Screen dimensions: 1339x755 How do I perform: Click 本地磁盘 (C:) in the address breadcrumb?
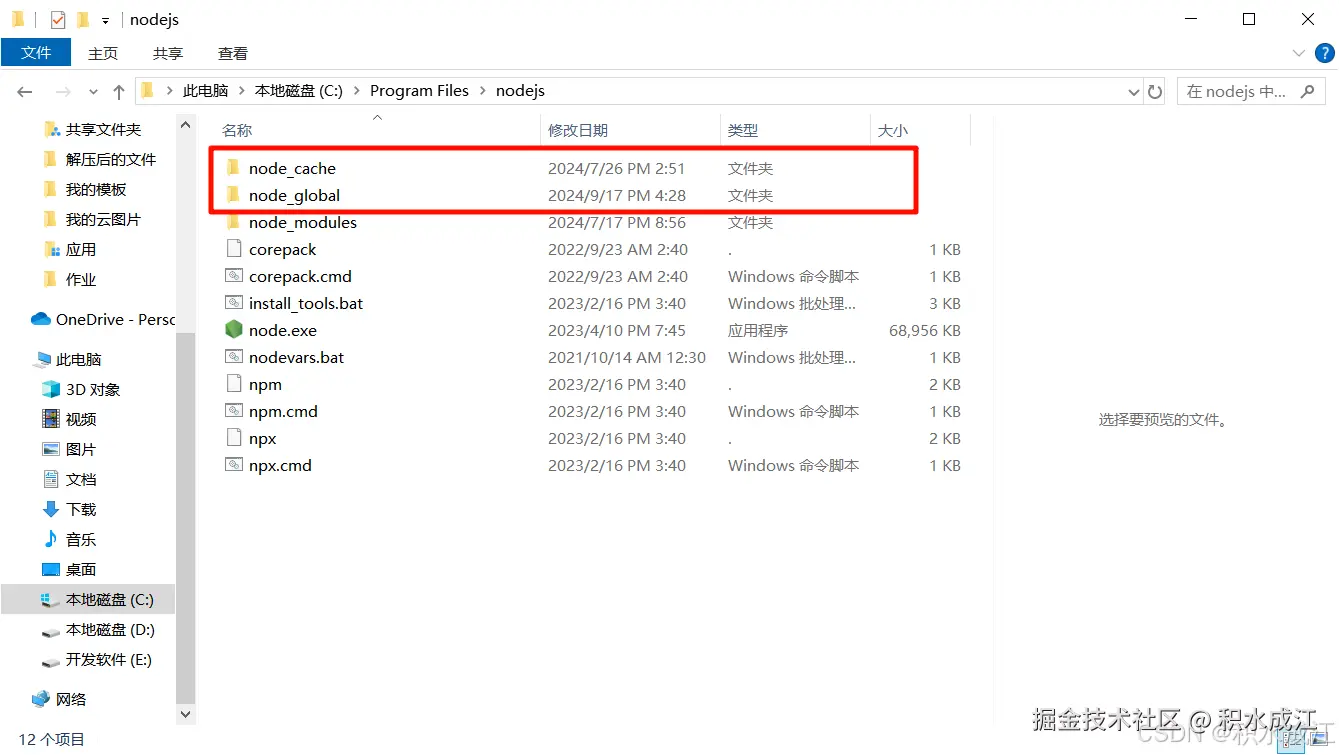pyautogui.click(x=299, y=91)
